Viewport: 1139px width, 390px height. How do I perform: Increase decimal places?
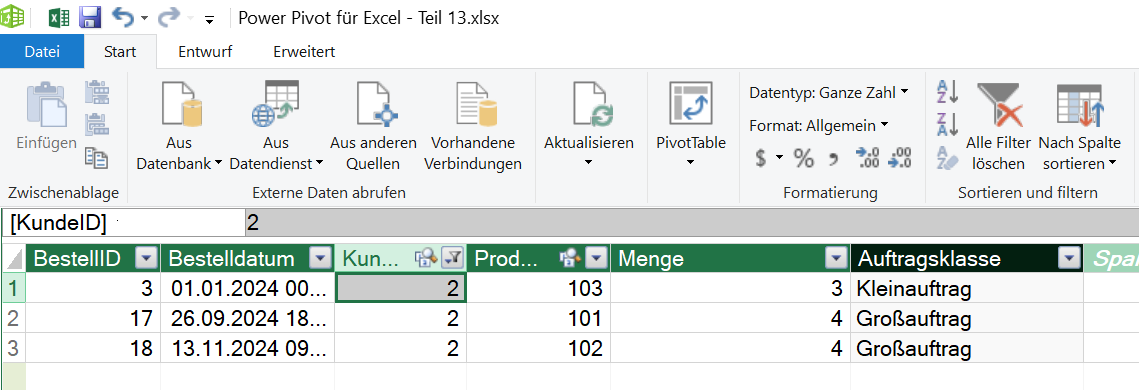[869, 158]
